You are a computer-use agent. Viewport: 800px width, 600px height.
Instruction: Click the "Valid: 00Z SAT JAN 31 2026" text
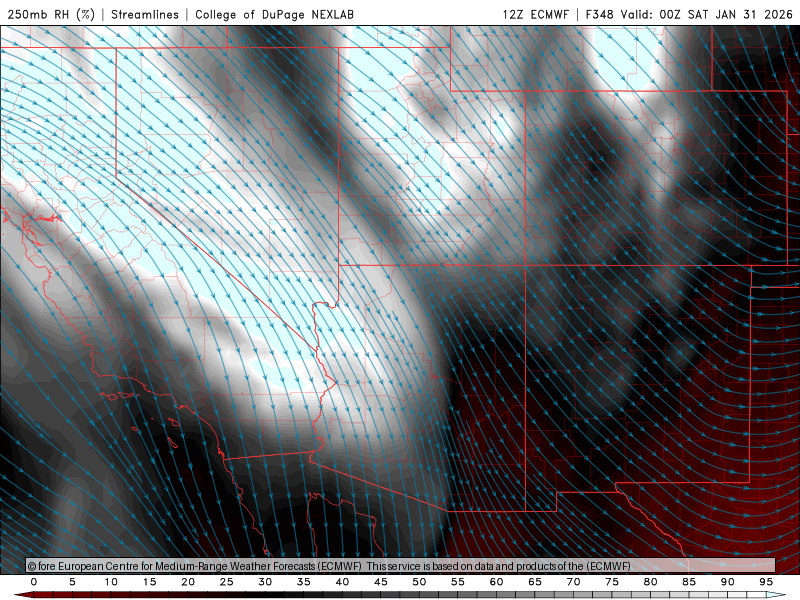(x=707, y=14)
